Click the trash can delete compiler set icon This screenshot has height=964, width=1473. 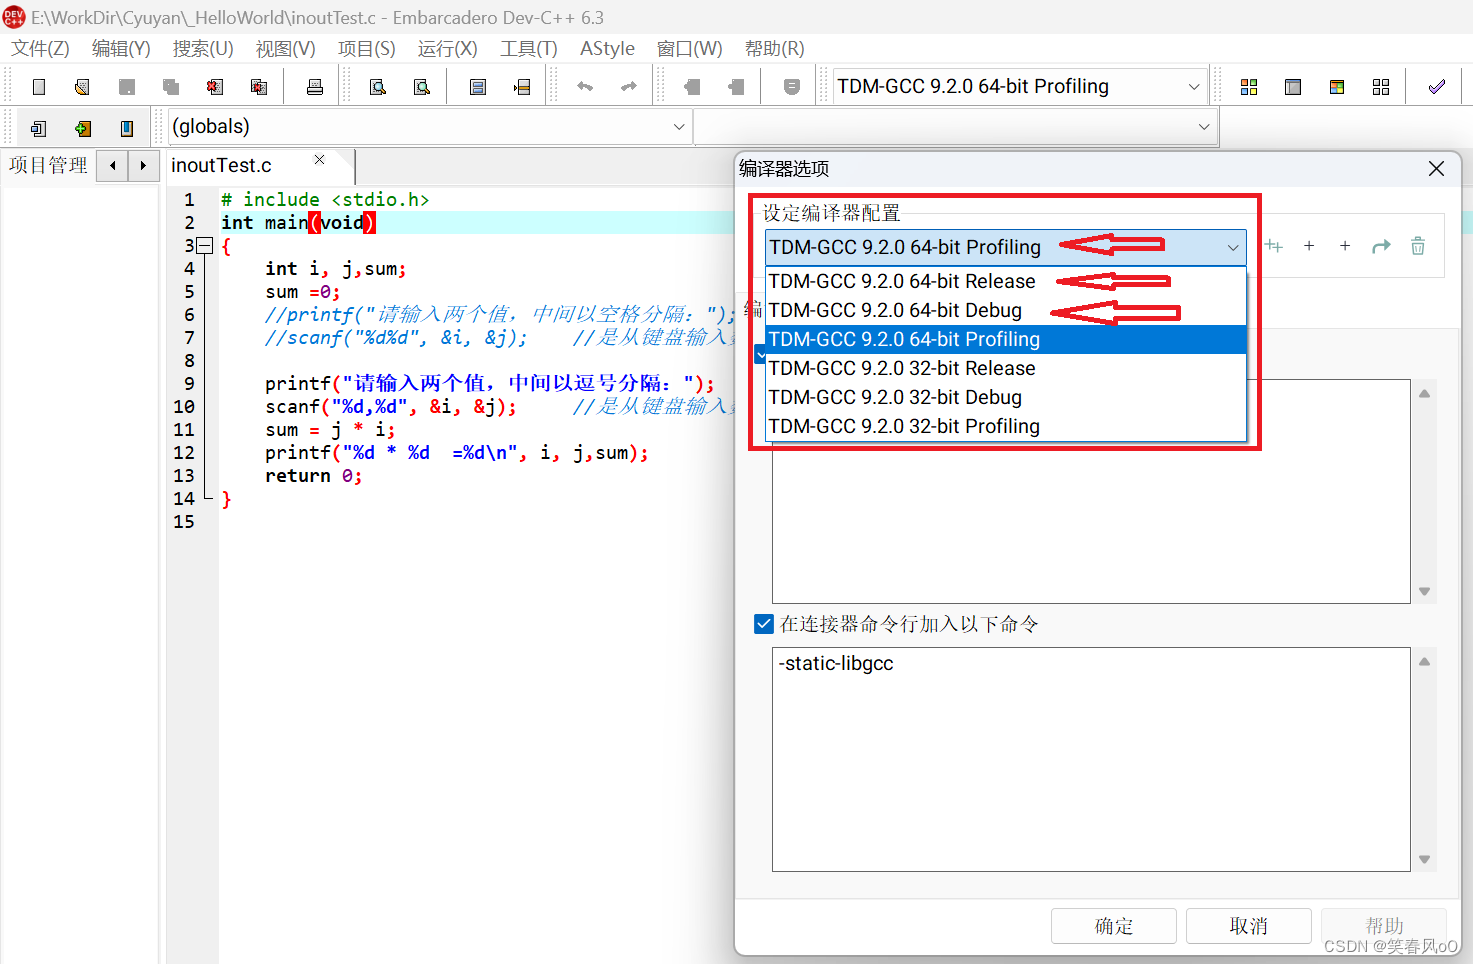tap(1418, 246)
